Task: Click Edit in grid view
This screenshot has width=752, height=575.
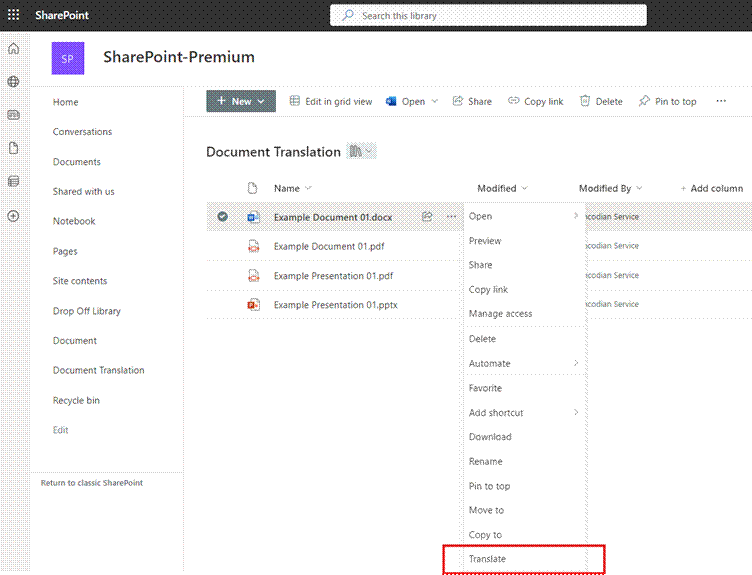Action: point(331,101)
